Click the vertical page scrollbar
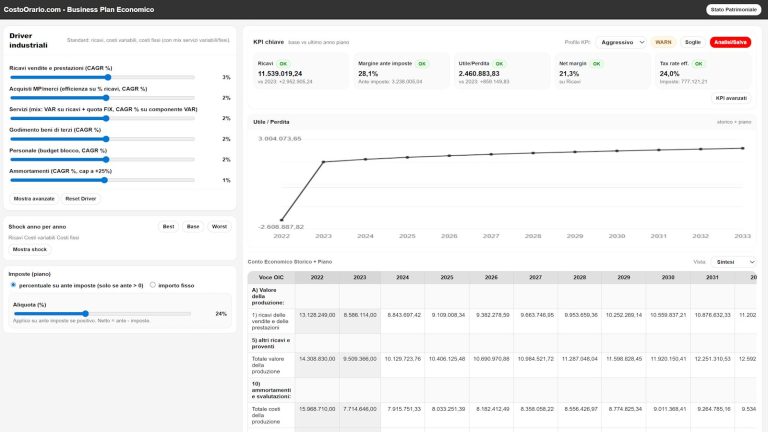 (764, 200)
